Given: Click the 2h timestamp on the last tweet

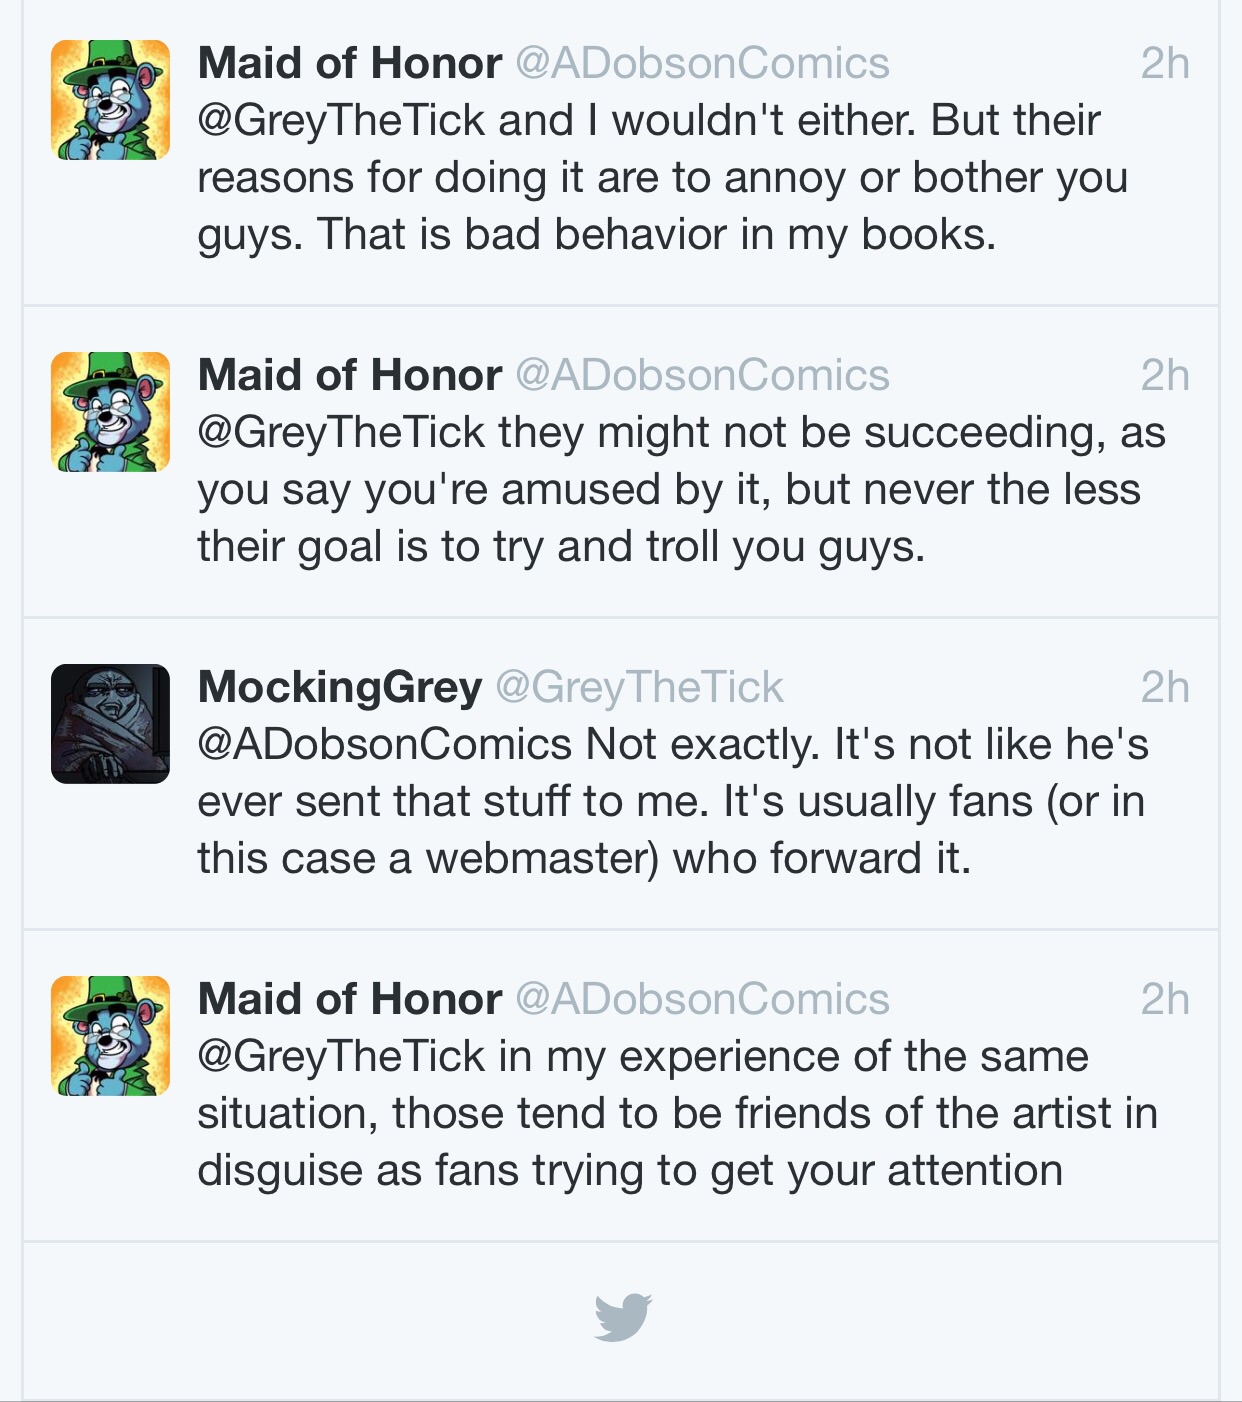Looking at the screenshot, I should pyautogui.click(x=1165, y=1000).
